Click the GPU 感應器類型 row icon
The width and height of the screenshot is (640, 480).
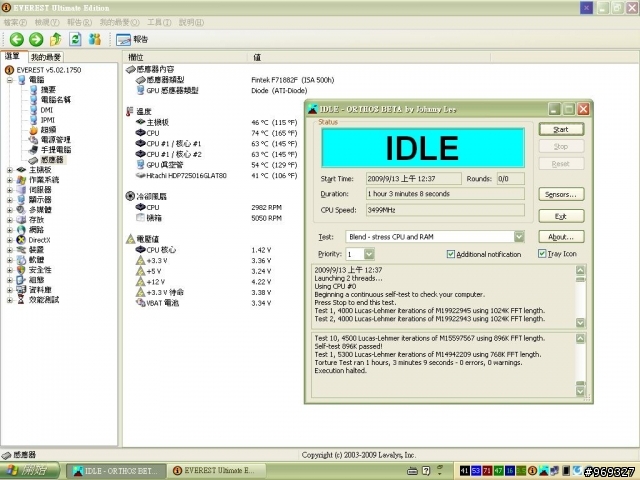[140, 90]
